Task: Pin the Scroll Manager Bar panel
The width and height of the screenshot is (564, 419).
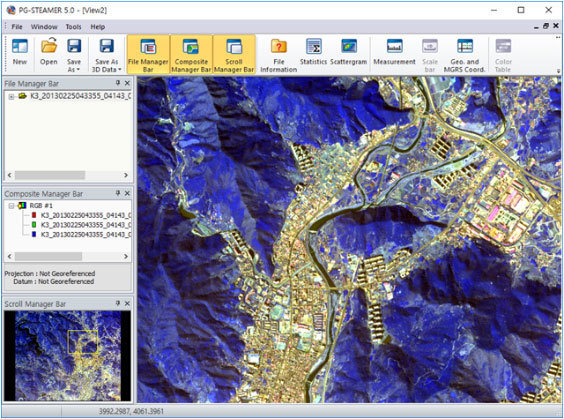Action: click(x=118, y=304)
